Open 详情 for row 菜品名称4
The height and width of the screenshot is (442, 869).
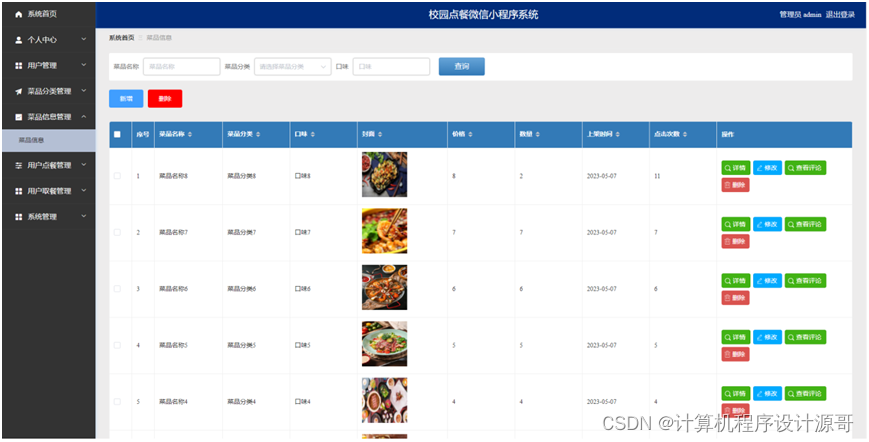735,394
